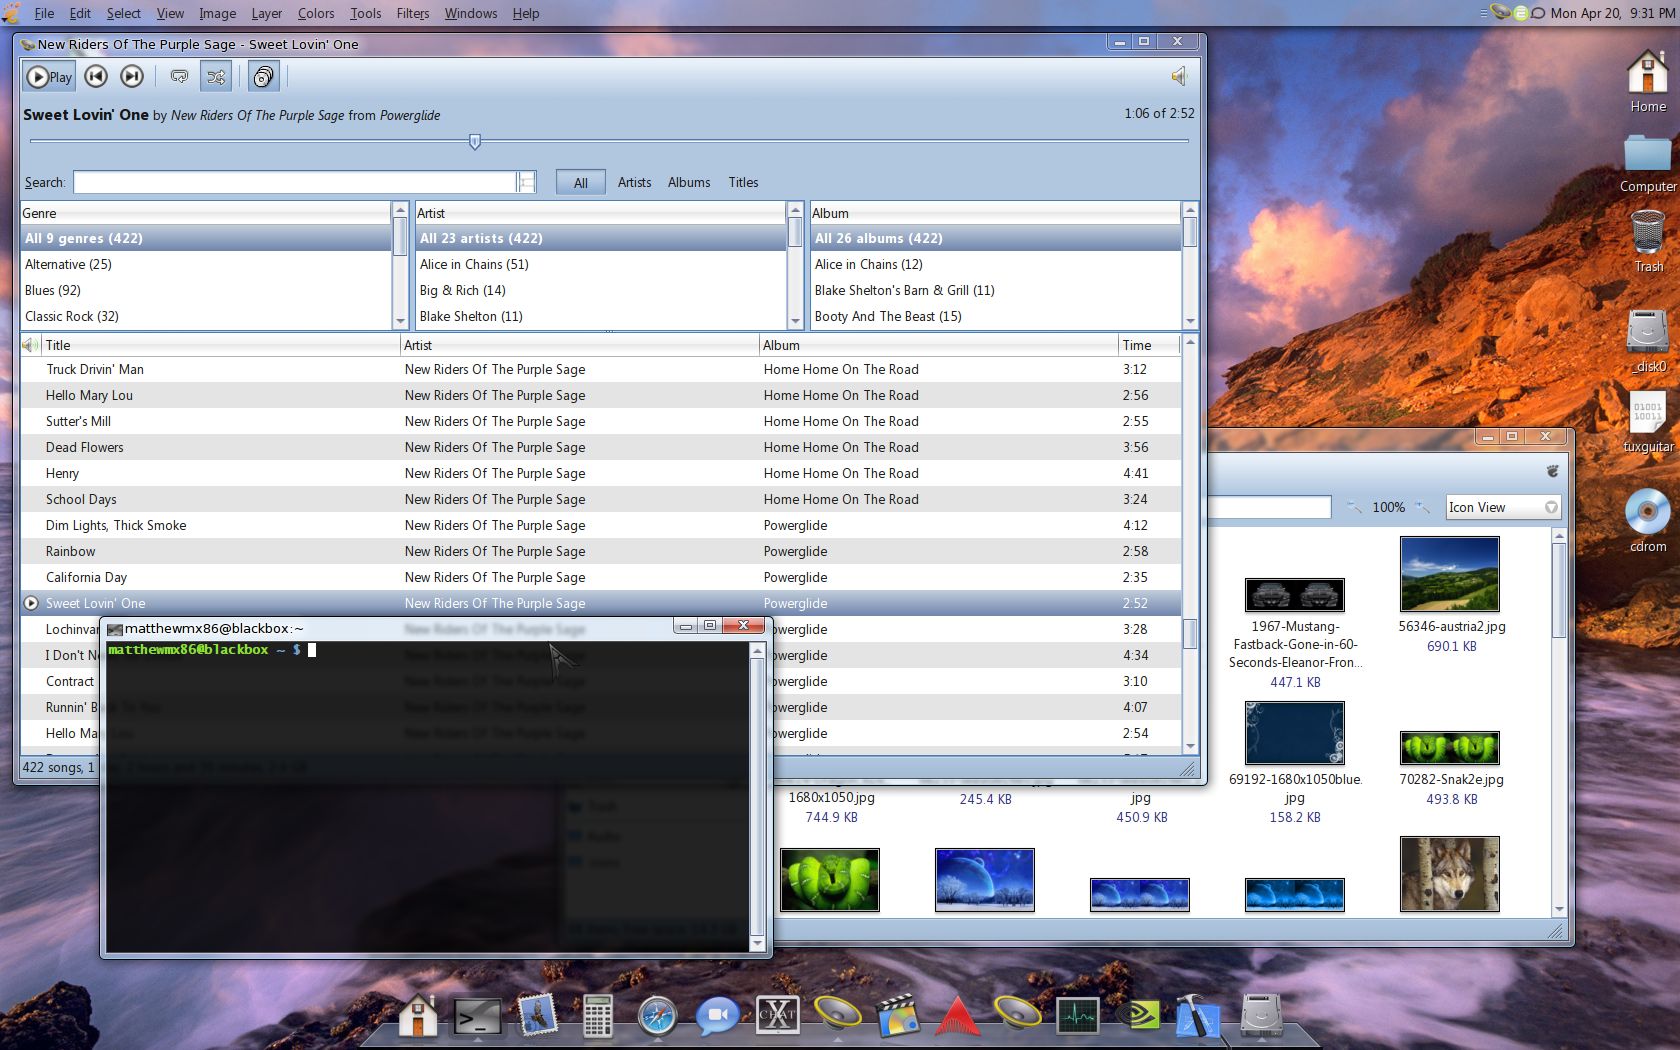Clear the search field using its clear icon
The height and width of the screenshot is (1050, 1680).
pos(526,182)
